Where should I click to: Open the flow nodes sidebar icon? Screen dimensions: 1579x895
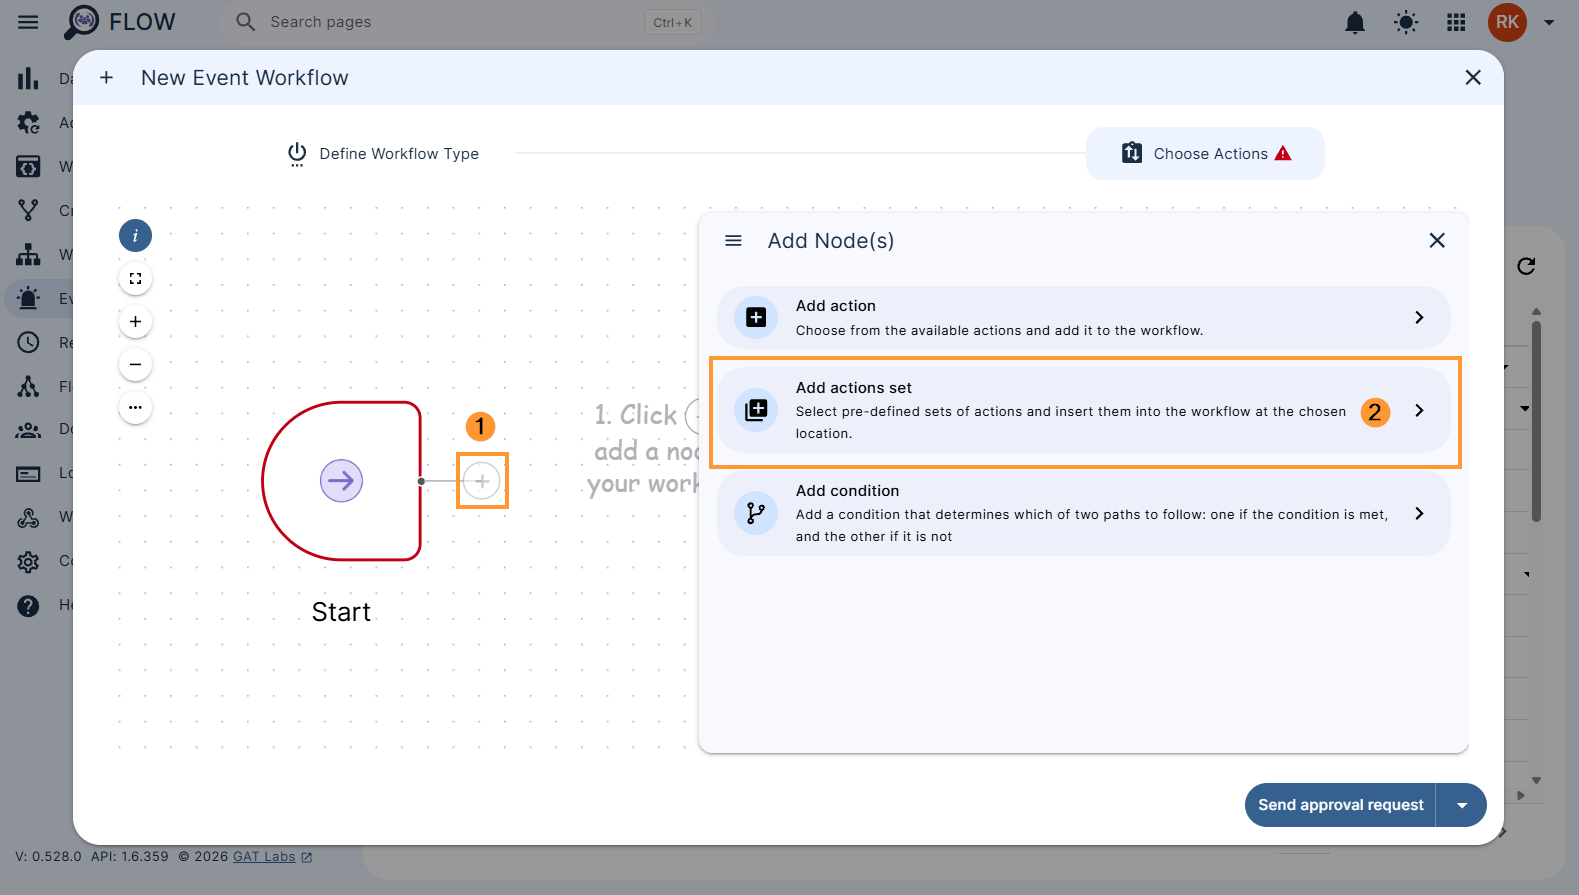click(28, 386)
